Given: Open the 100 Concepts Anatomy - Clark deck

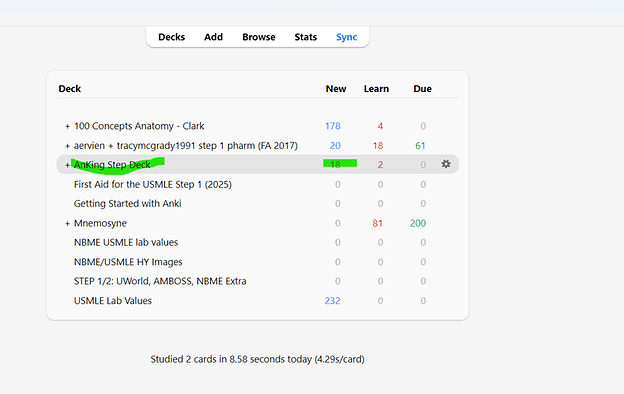Looking at the screenshot, I should point(139,126).
